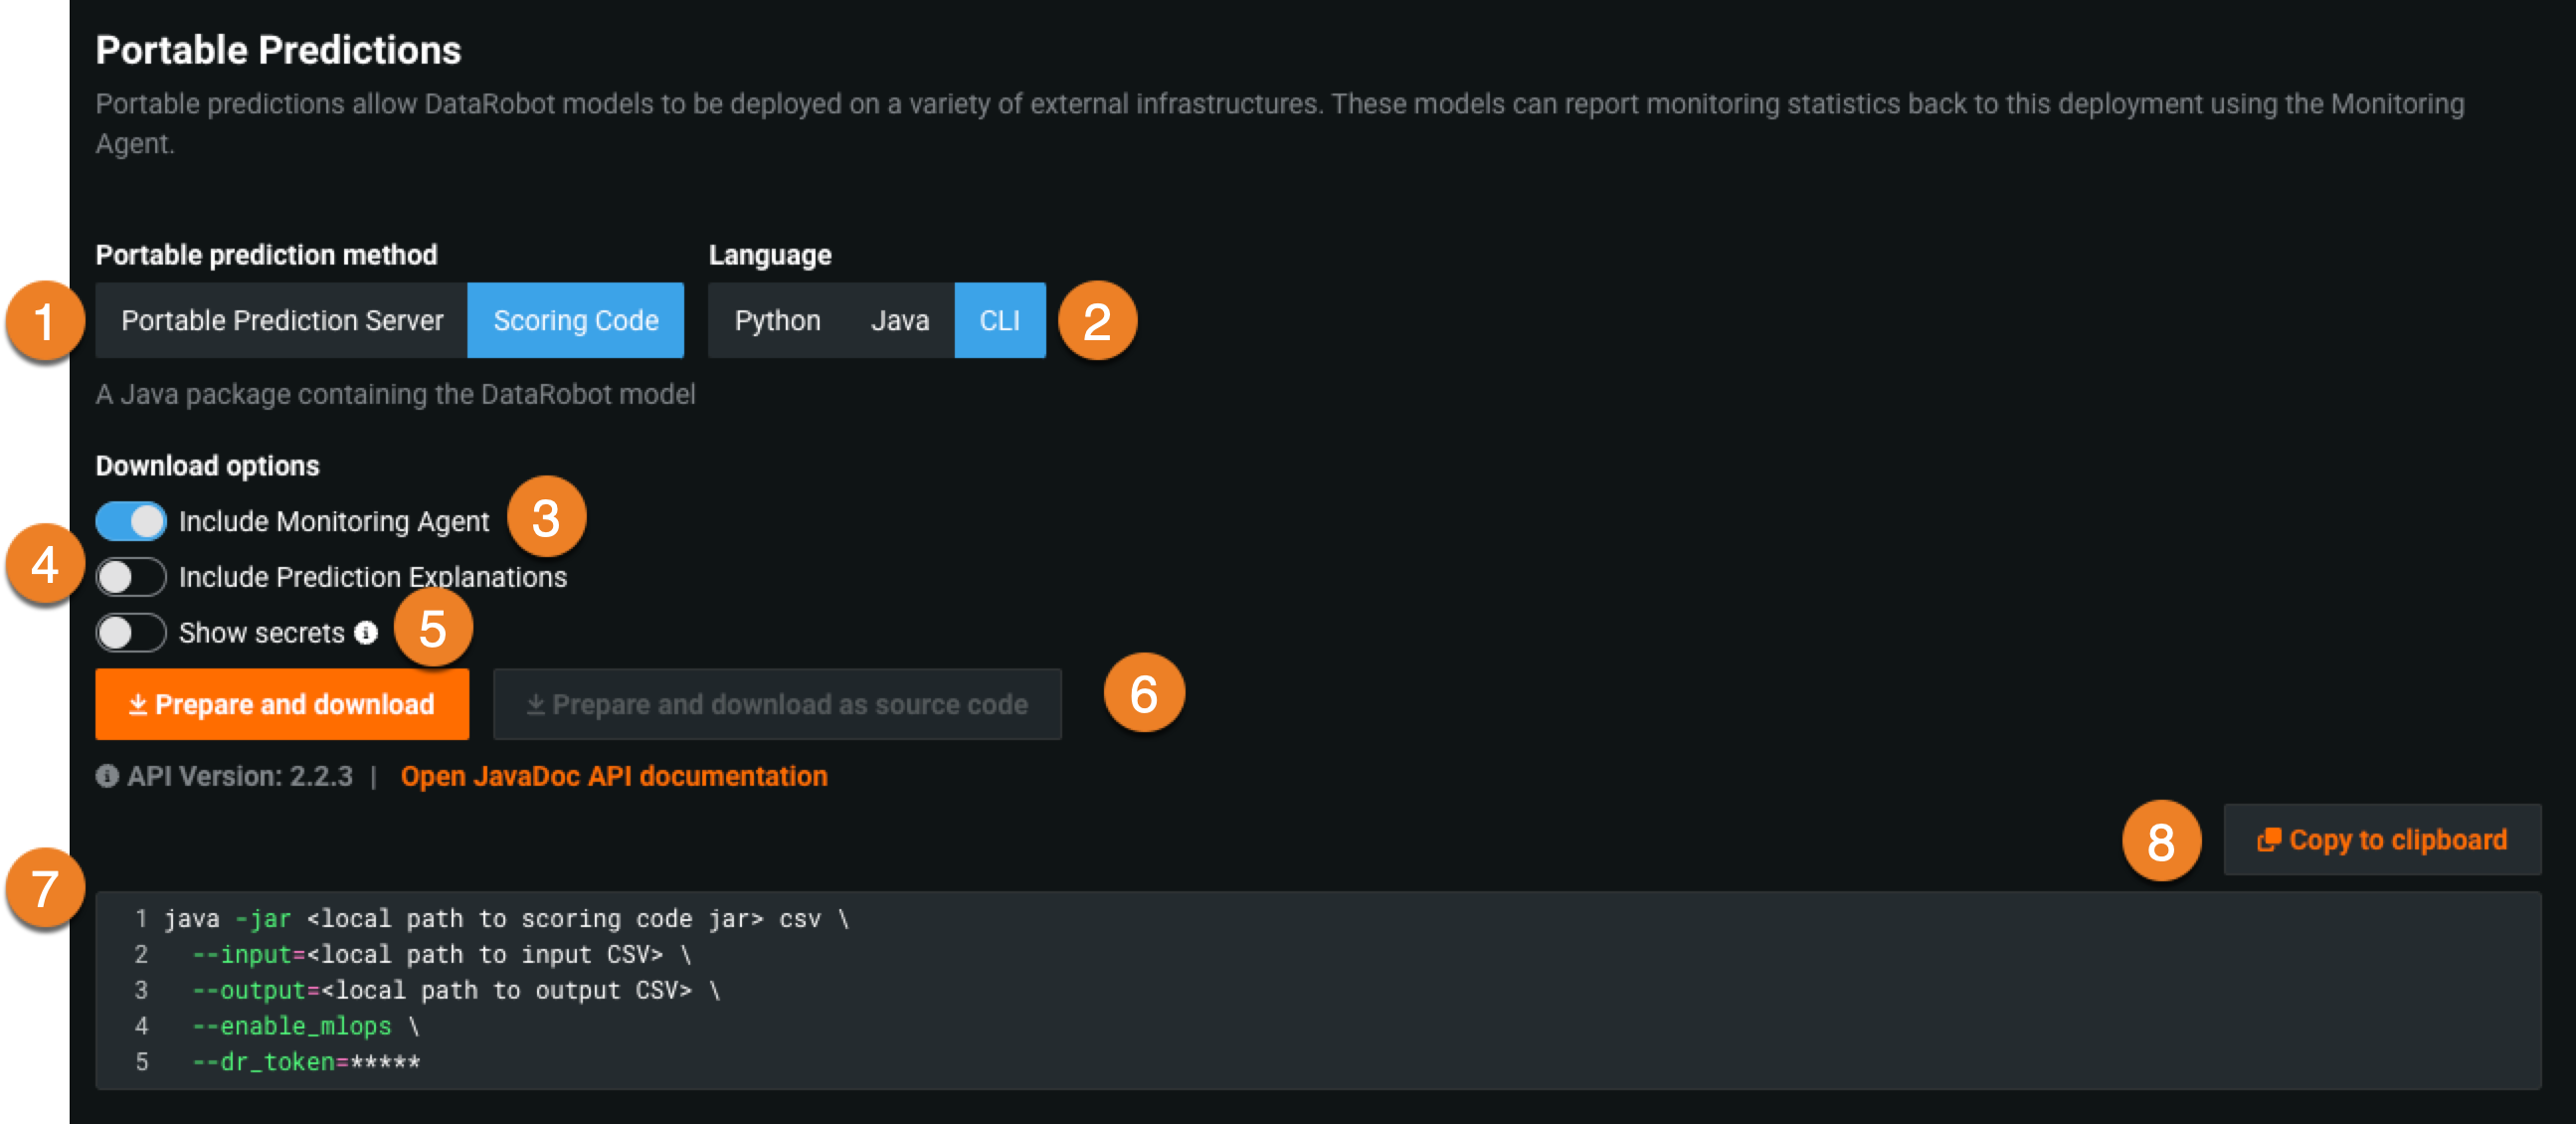The width and height of the screenshot is (2576, 1124).
Task: Select the Scoring Code method
Action: pos(576,321)
